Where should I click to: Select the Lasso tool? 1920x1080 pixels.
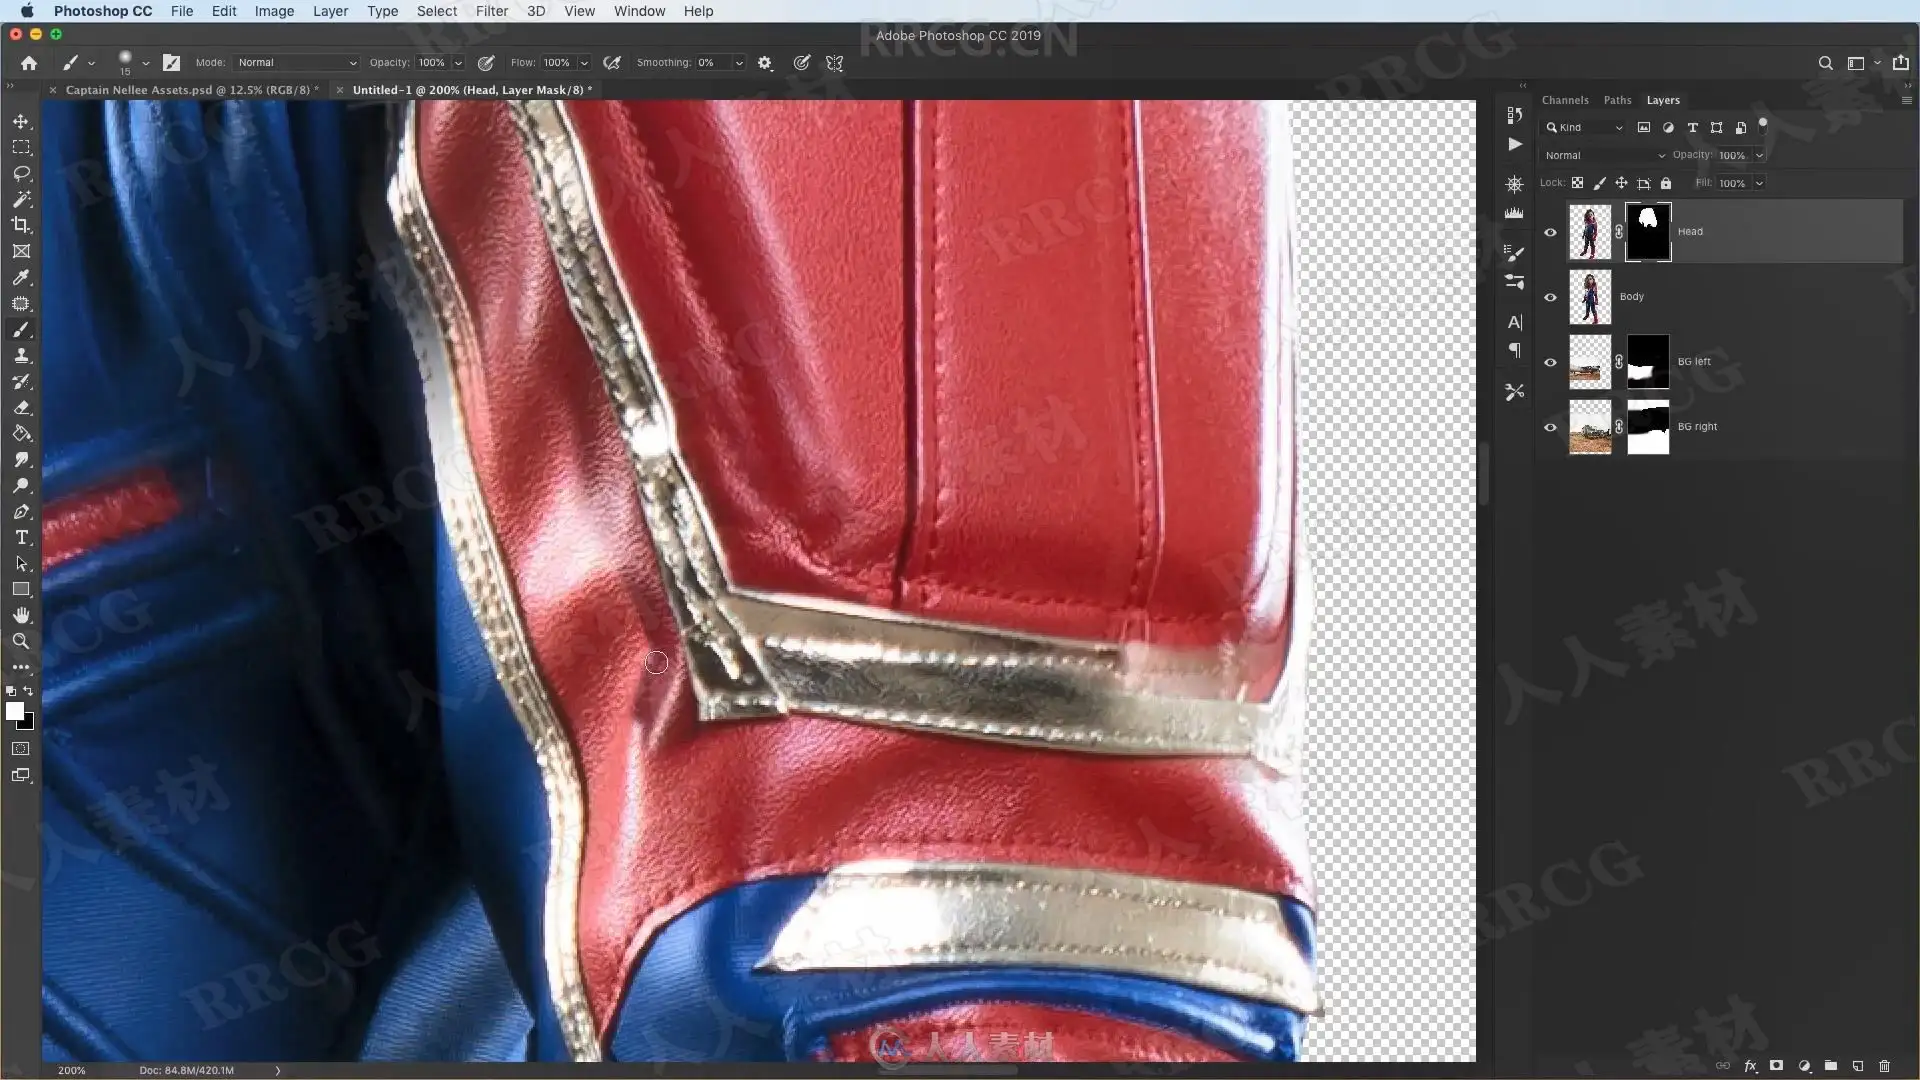click(21, 173)
